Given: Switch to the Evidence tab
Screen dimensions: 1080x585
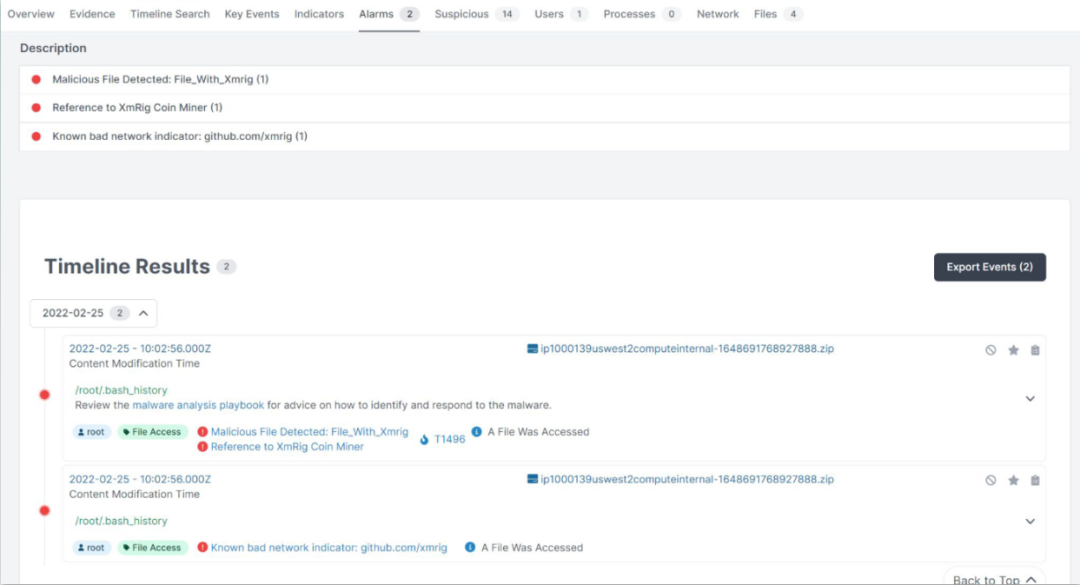Looking at the screenshot, I should click(x=92, y=14).
